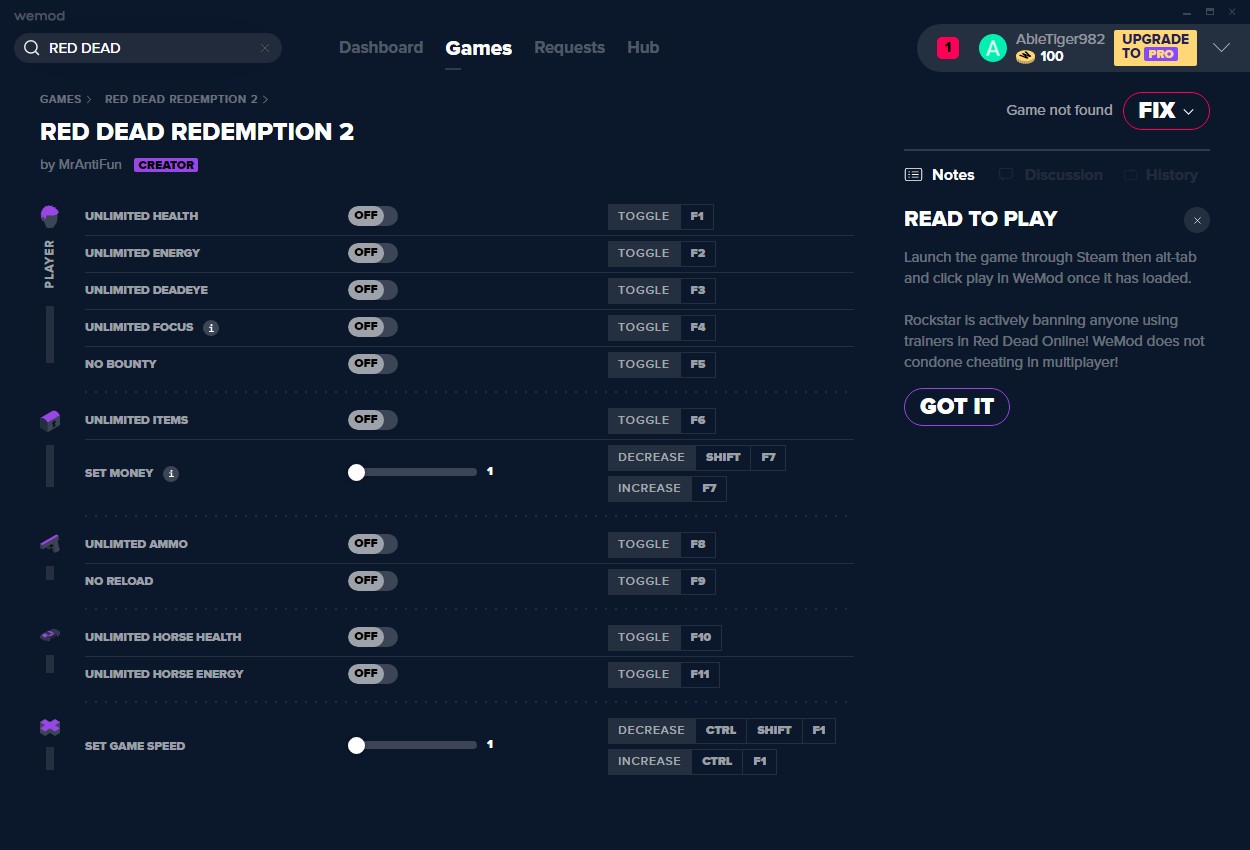1250x850 pixels.
Task: Click the F10 hotkey for Horse Health
Action: pos(701,637)
